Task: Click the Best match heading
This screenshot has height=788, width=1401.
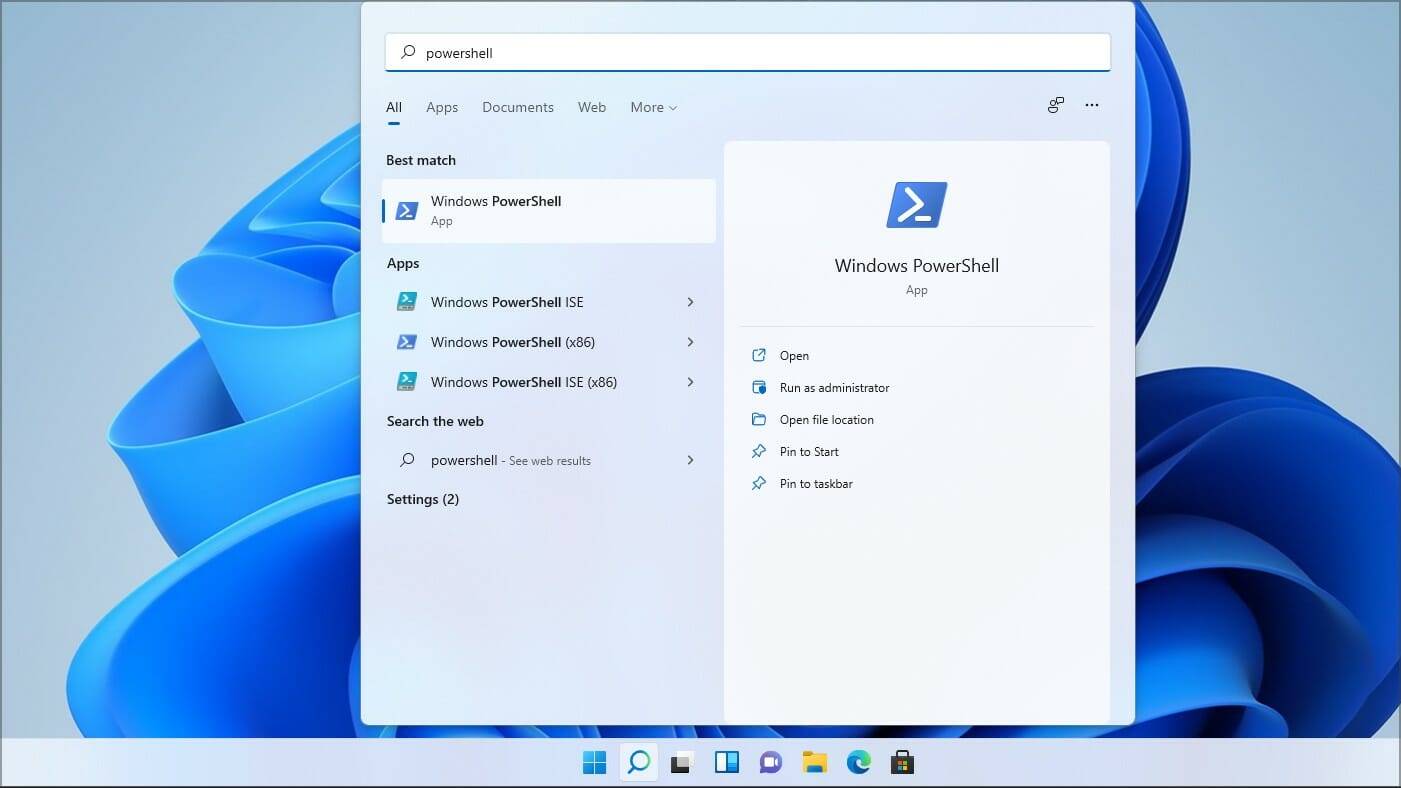Action: (421, 160)
